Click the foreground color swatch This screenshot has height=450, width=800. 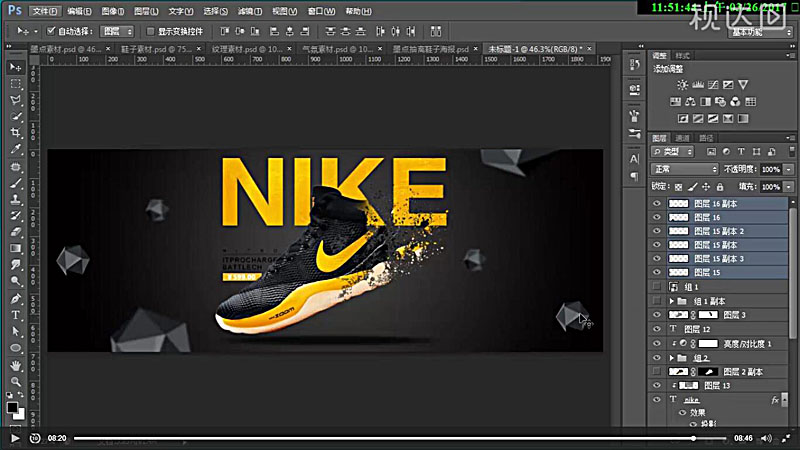click(x=12, y=407)
